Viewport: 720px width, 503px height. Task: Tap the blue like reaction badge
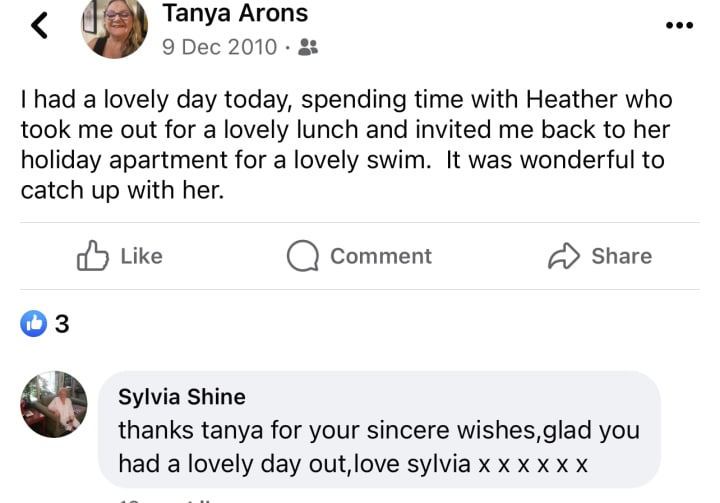[x=34, y=323]
